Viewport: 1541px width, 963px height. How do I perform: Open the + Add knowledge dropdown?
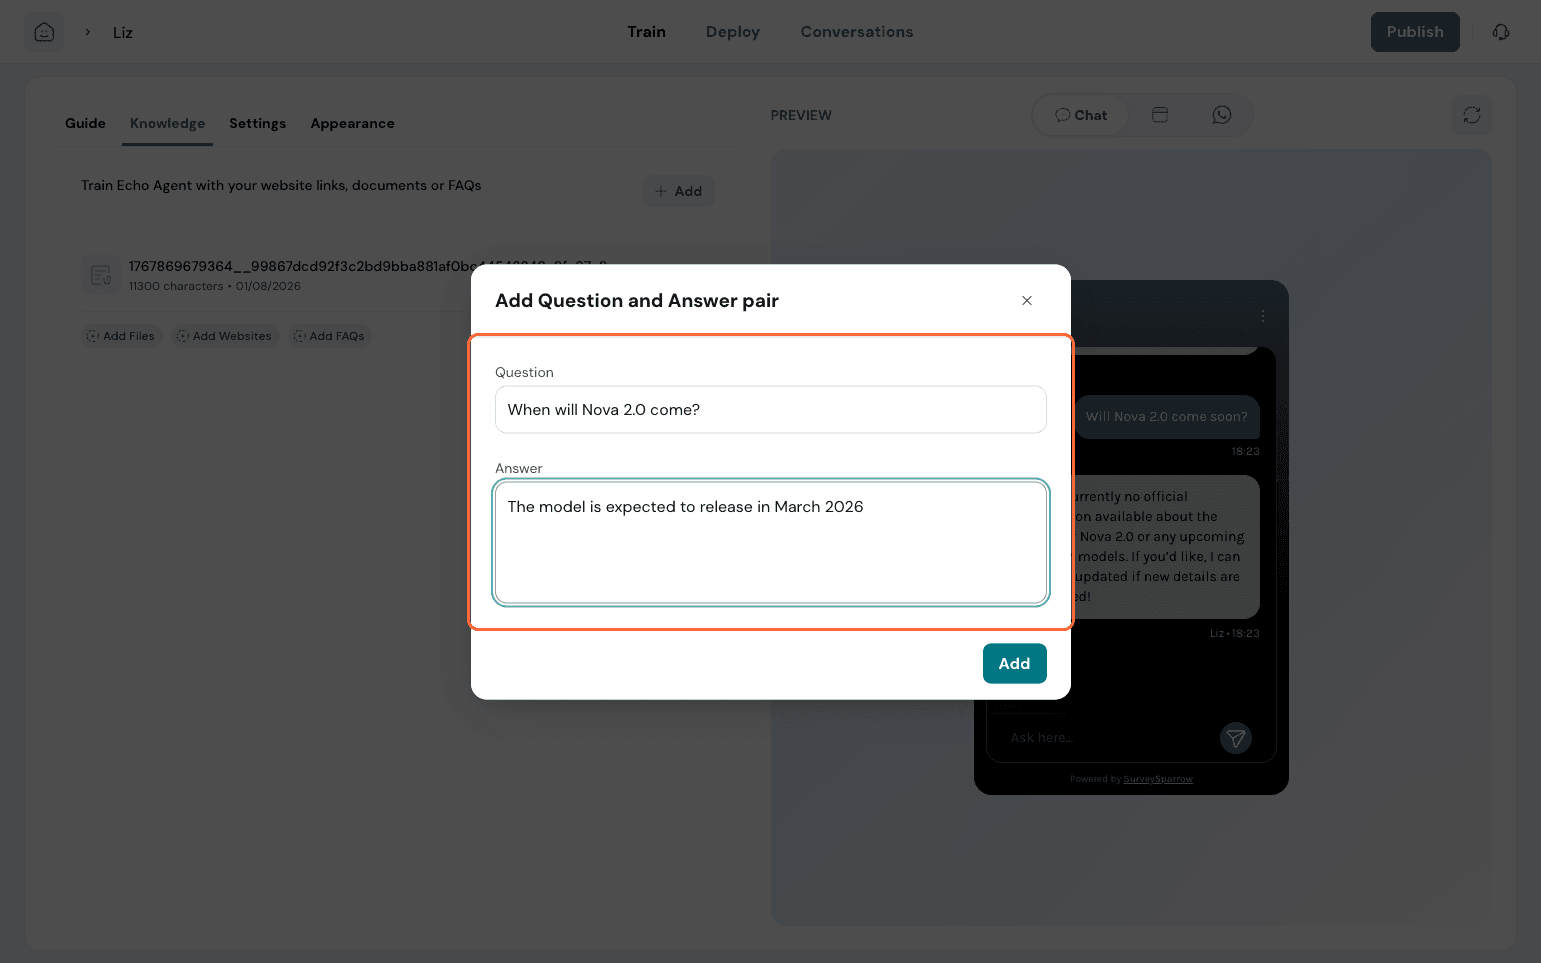678,191
